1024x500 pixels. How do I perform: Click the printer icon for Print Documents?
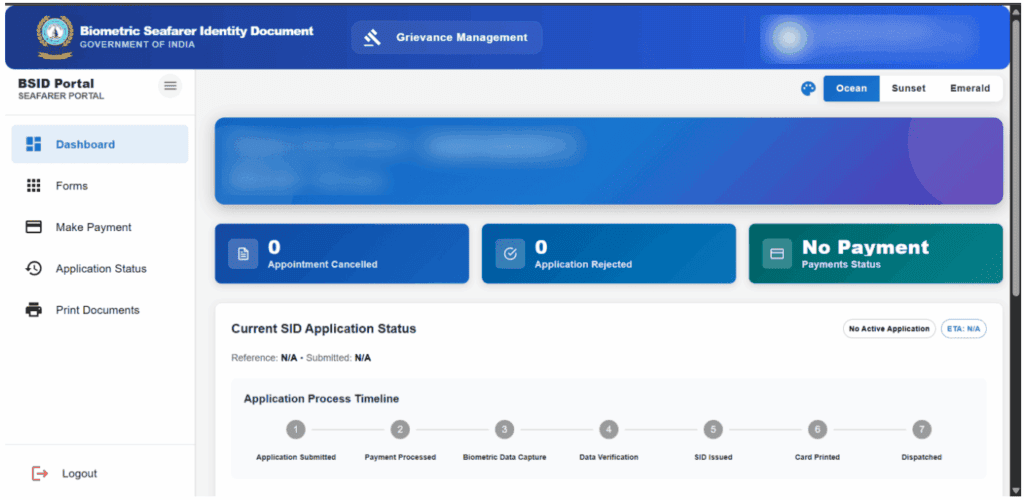pyautogui.click(x=33, y=310)
